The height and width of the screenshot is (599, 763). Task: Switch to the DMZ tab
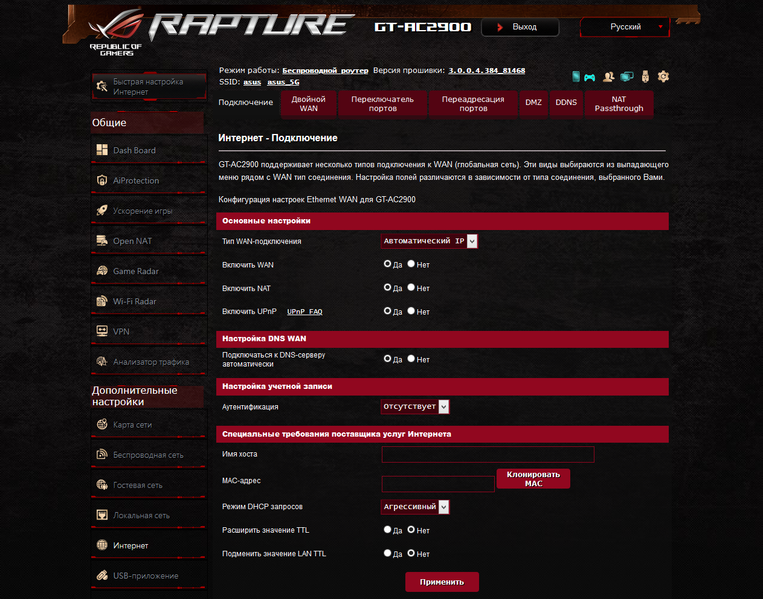click(x=533, y=104)
